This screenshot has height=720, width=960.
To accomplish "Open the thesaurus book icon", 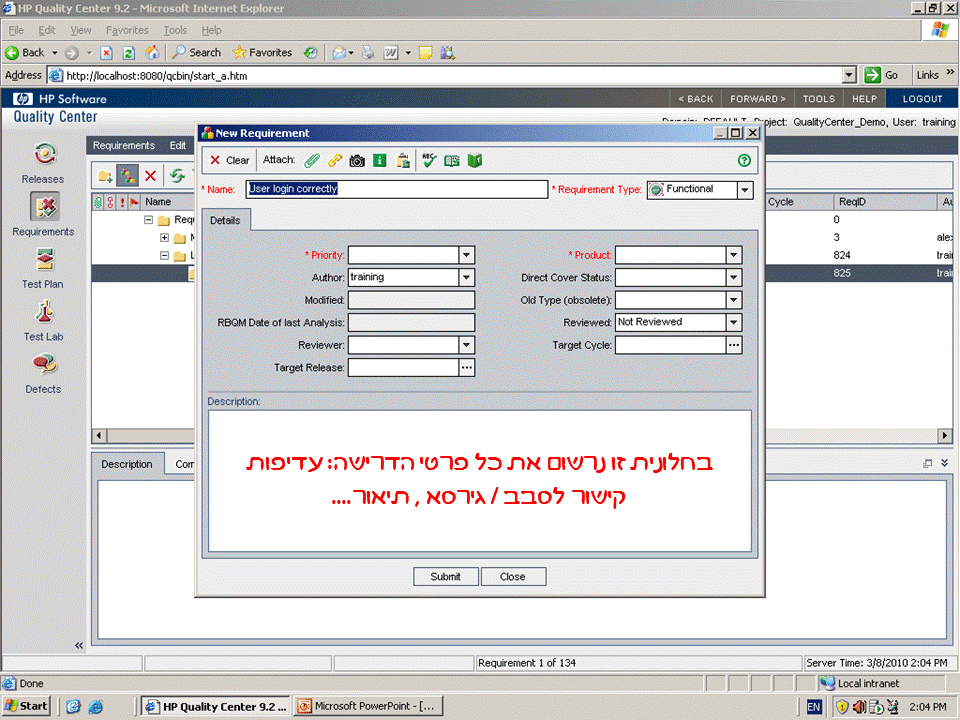I will [452, 160].
